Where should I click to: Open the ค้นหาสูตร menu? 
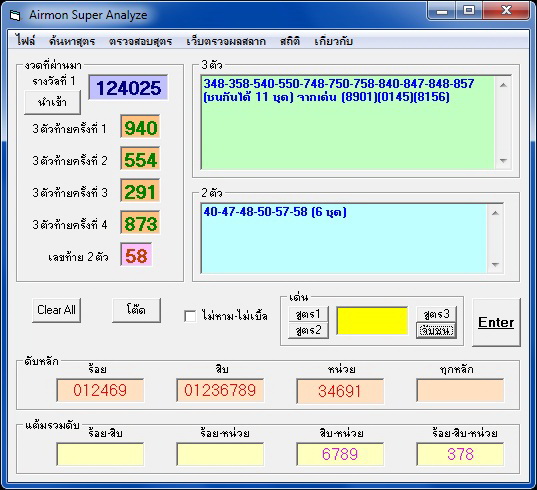pos(72,41)
